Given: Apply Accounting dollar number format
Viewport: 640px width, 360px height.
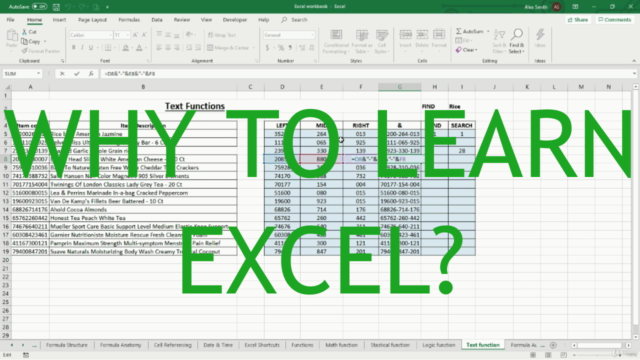Looking at the screenshot, I should [x=267, y=48].
